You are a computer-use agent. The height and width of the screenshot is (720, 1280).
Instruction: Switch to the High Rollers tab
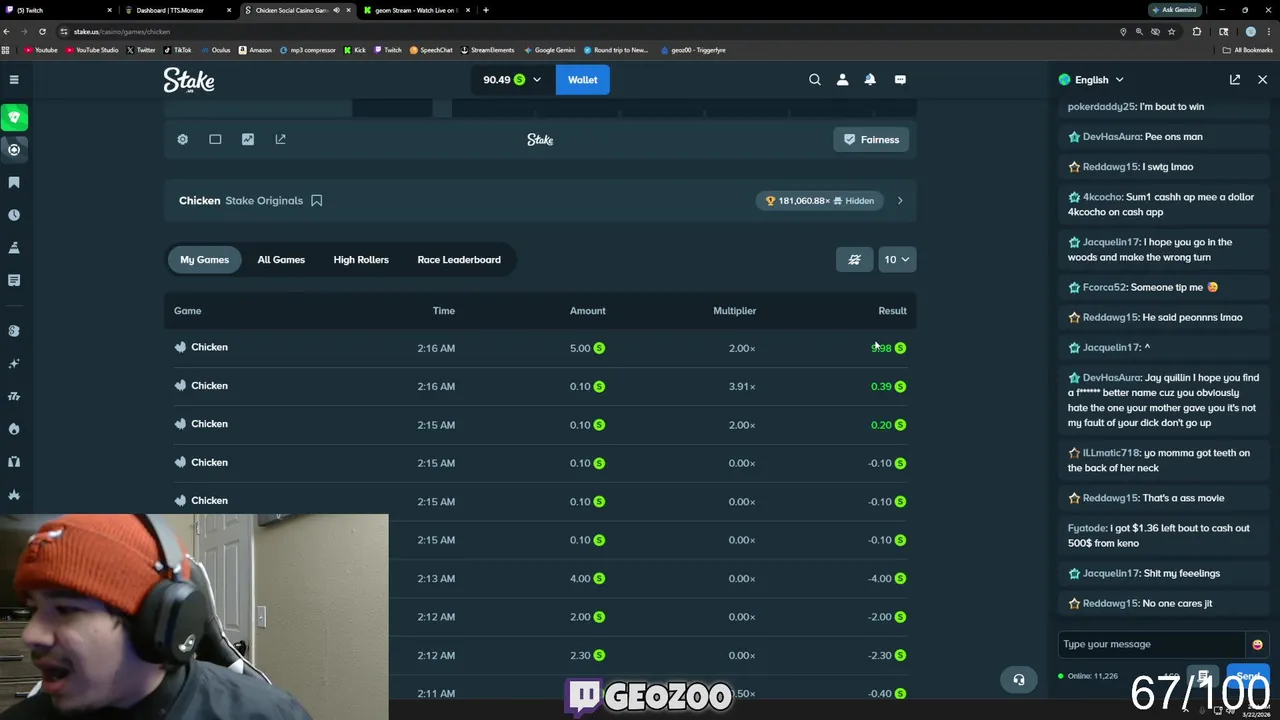pyautogui.click(x=361, y=259)
